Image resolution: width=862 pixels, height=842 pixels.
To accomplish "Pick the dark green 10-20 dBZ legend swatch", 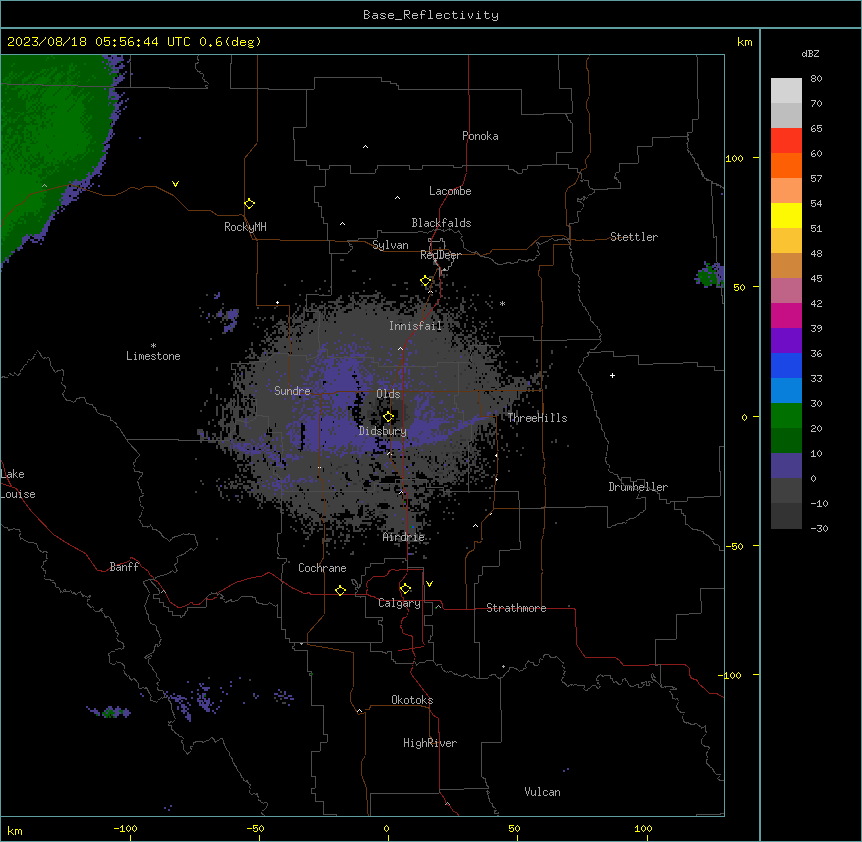I will click(786, 440).
